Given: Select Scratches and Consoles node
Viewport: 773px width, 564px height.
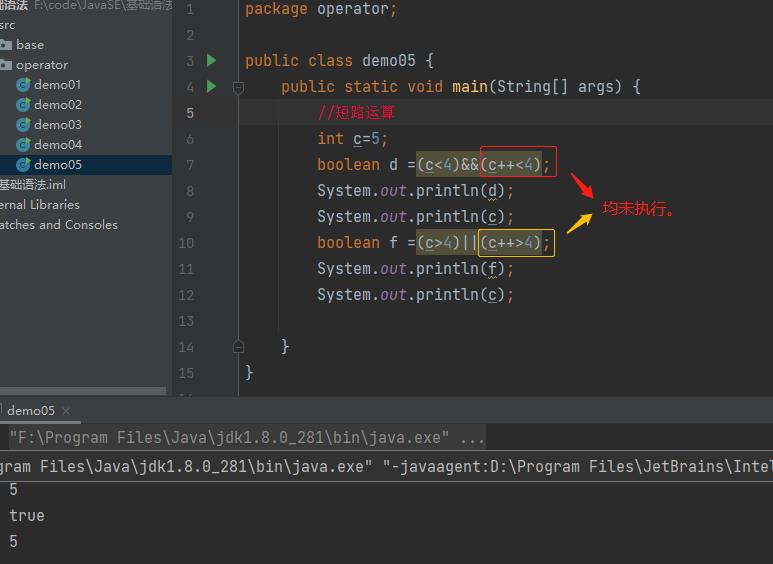Looking at the screenshot, I should (59, 225).
